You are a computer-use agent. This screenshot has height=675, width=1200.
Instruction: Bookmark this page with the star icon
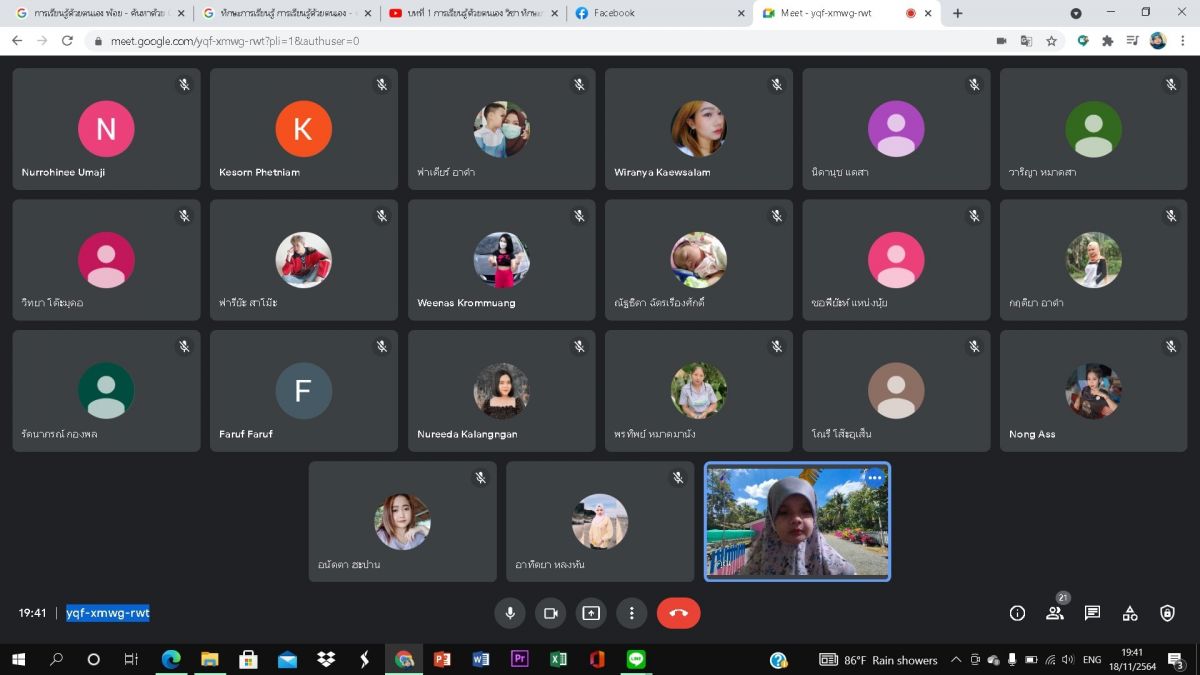coord(1051,41)
